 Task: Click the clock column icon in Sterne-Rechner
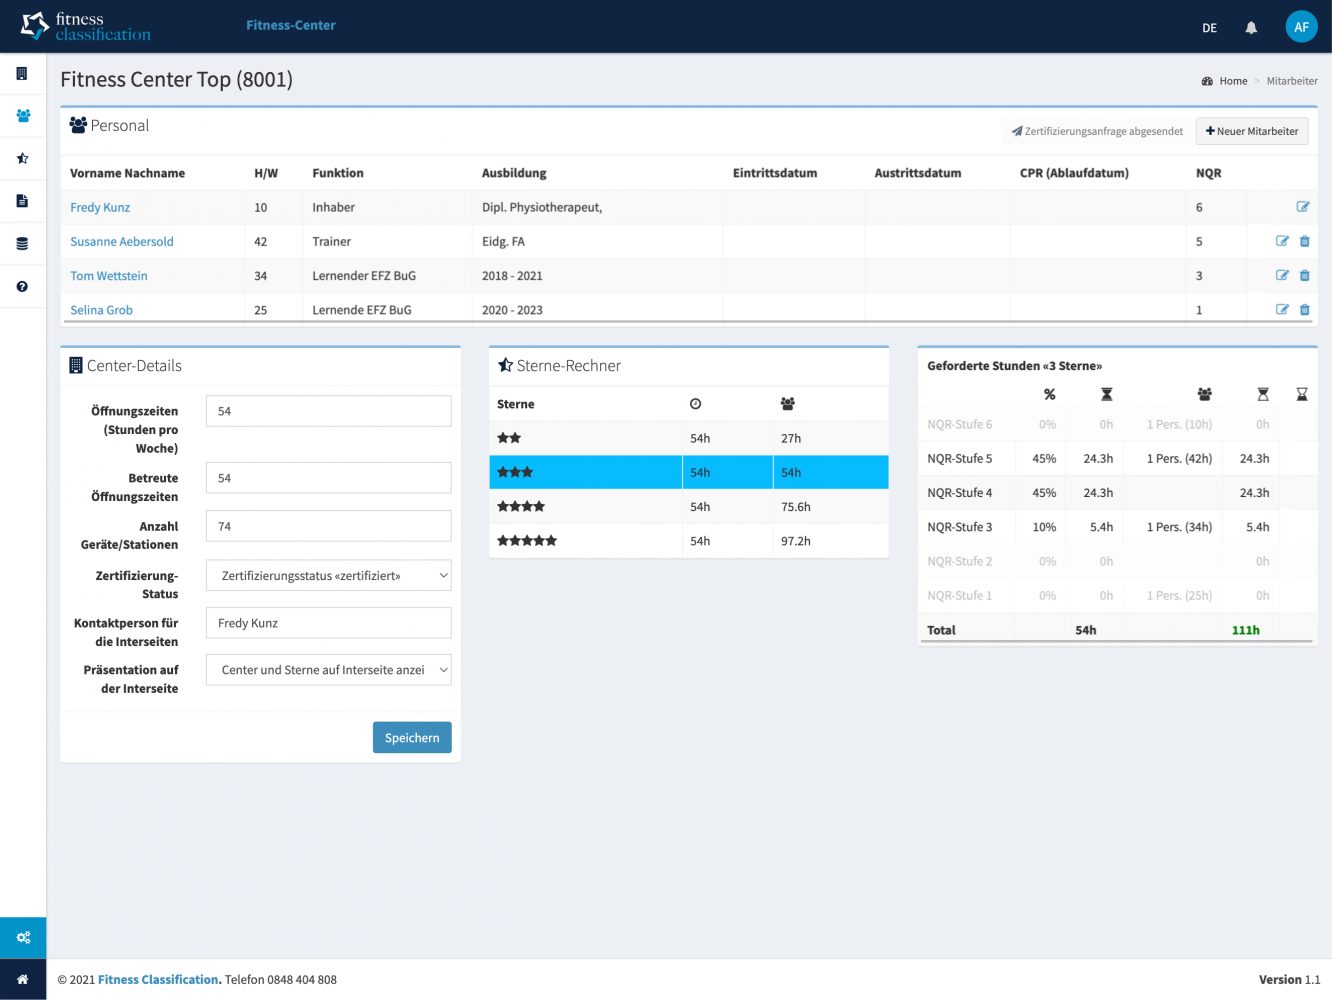tap(696, 404)
